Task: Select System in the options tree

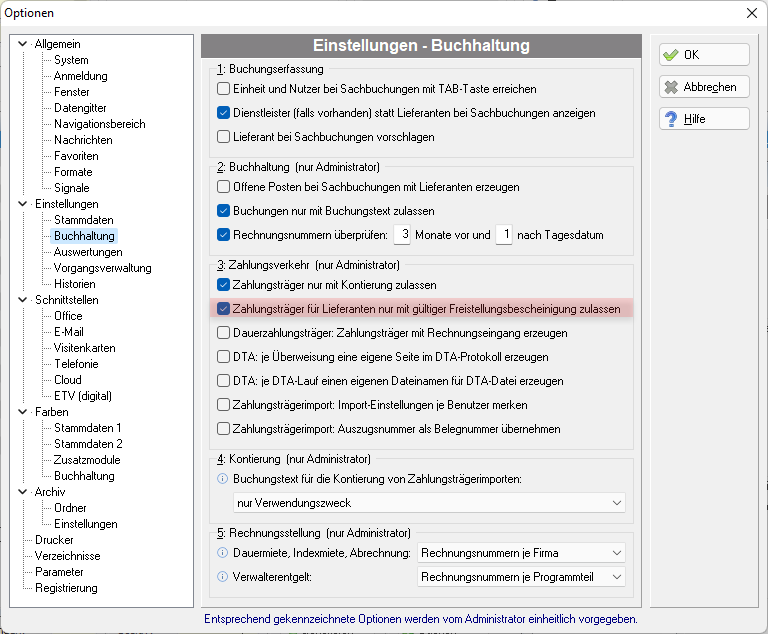Action: pyautogui.click(x=71, y=60)
